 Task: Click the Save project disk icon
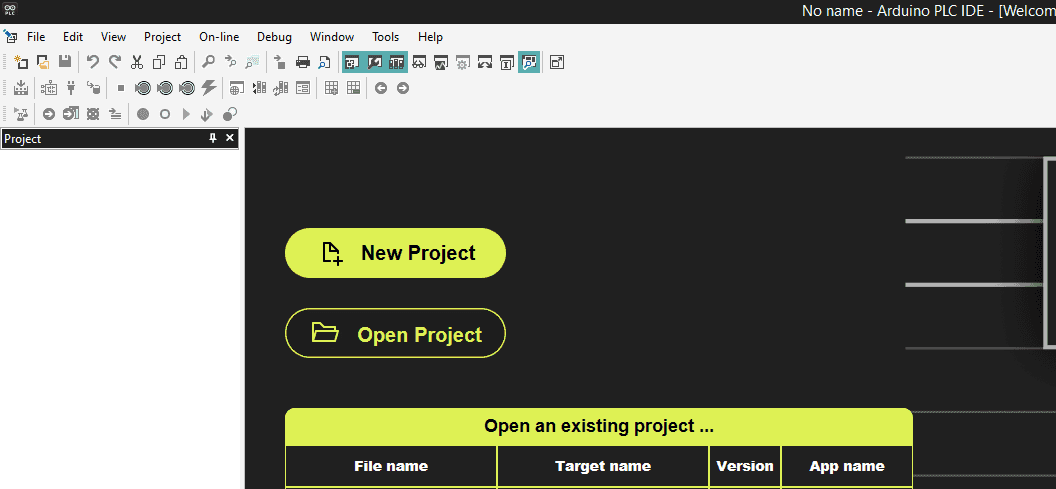pyautogui.click(x=65, y=62)
